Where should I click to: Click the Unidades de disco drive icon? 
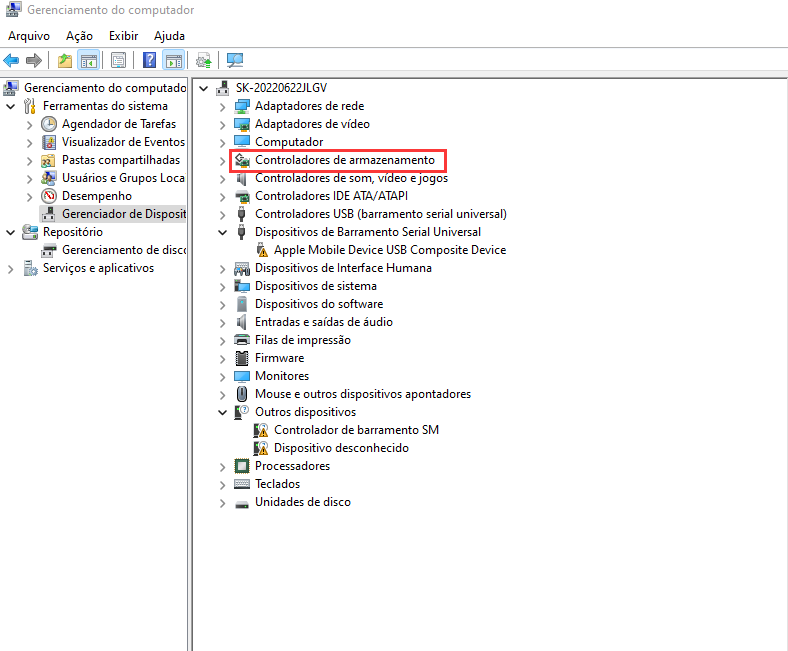coord(242,504)
